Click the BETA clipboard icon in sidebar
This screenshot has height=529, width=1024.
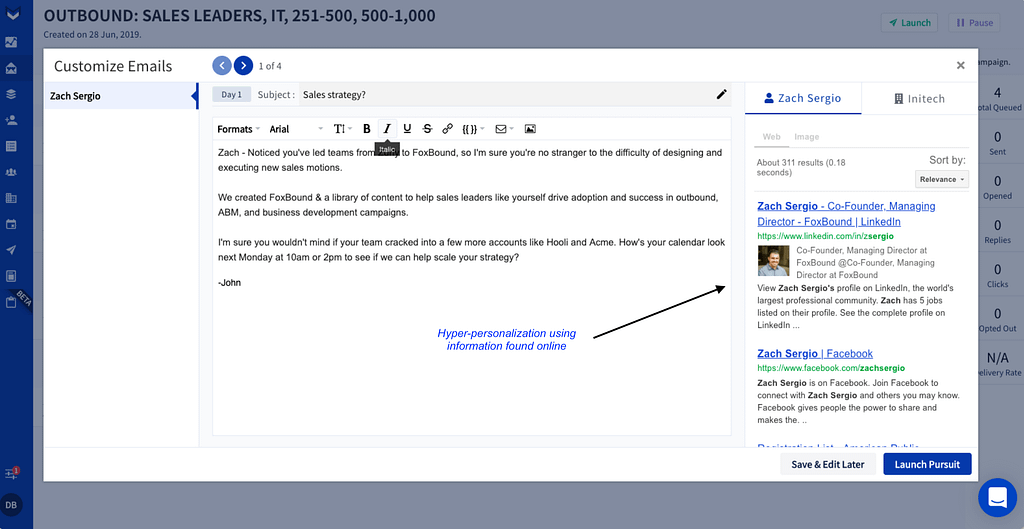[x=11, y=302]
